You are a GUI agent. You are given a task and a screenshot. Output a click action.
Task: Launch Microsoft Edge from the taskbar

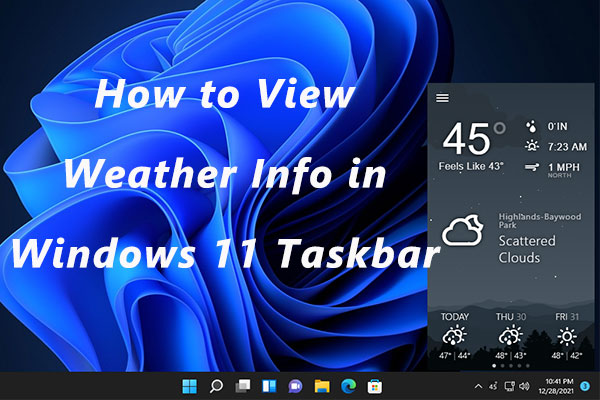348,386
